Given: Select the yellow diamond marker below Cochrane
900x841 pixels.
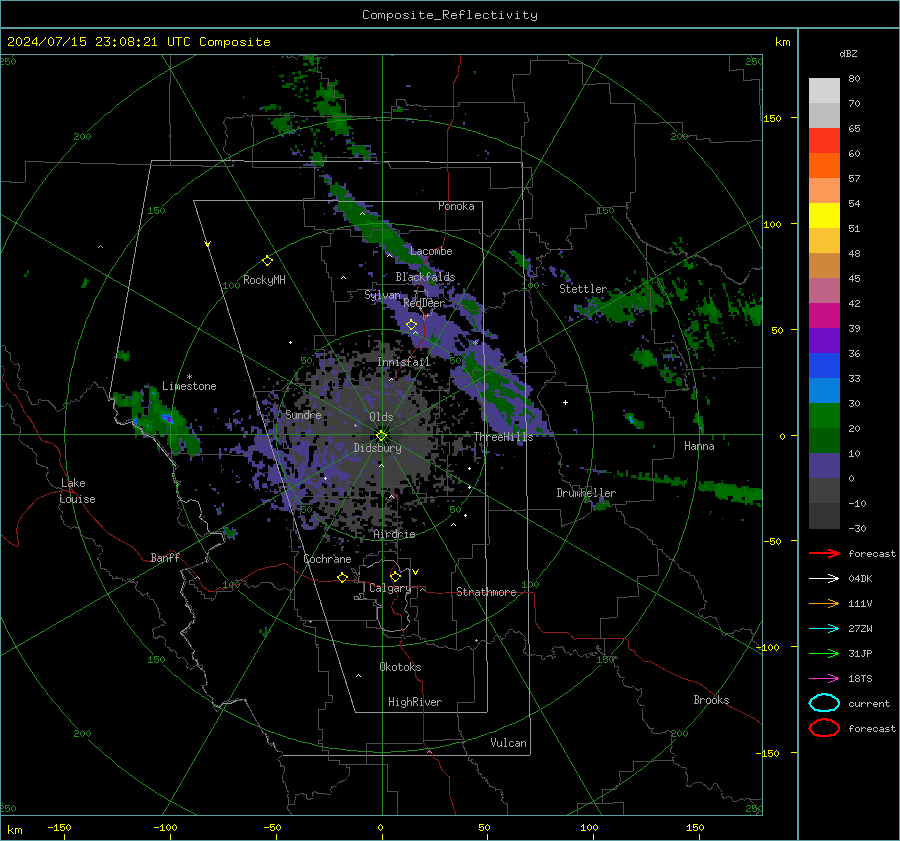Looking at the screenshot, I should [x=342, y=577].
